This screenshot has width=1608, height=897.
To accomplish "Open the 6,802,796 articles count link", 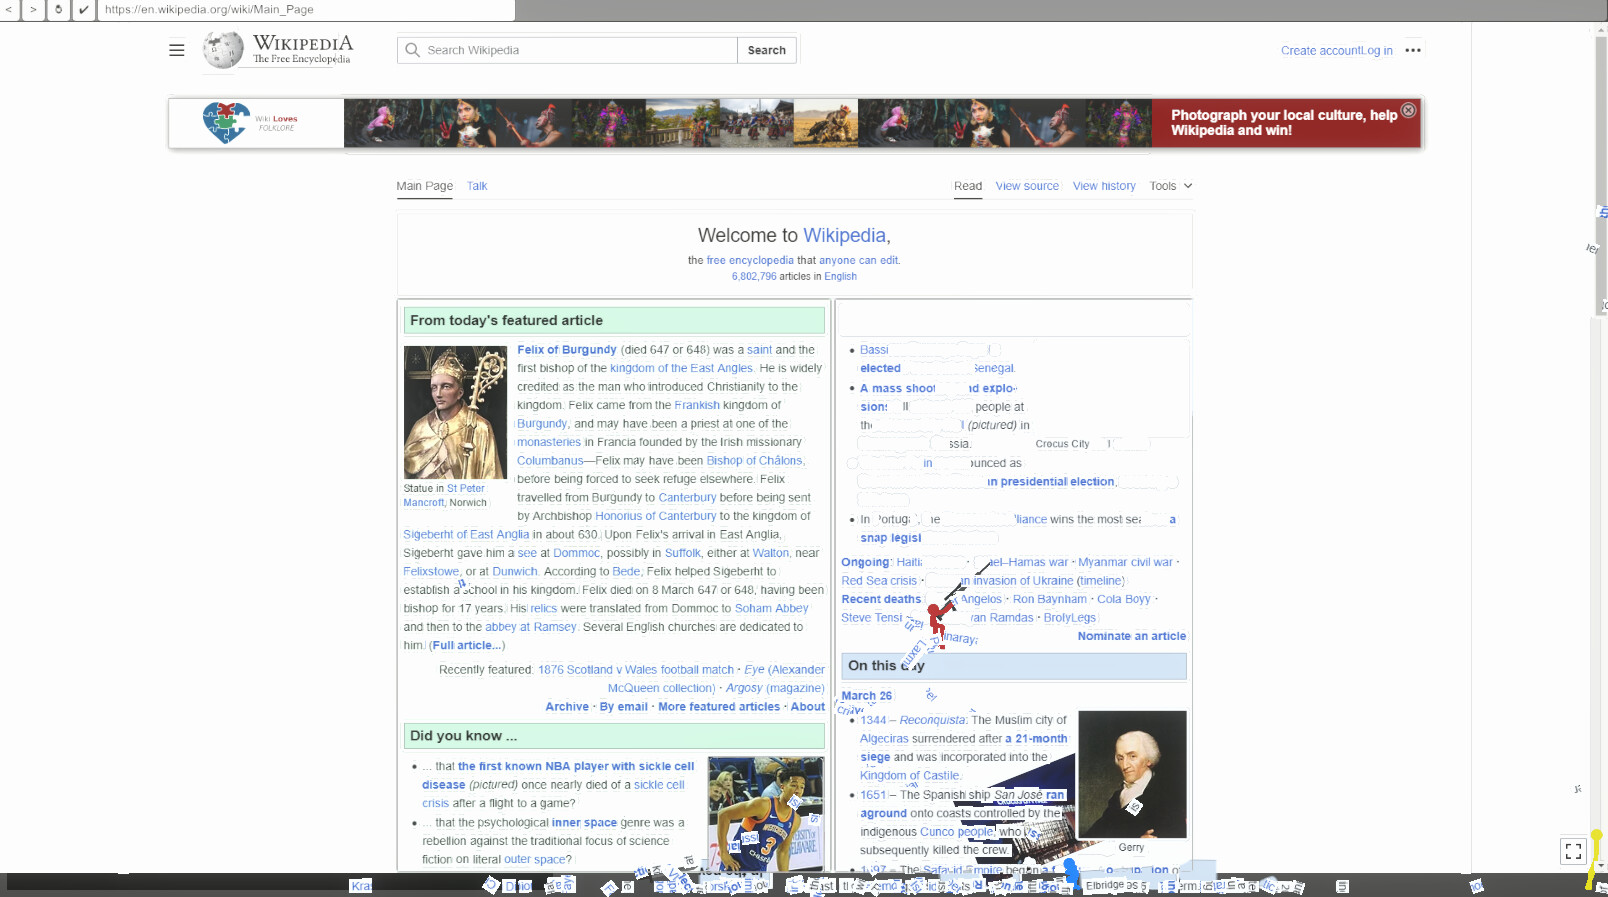I will tap(754, 276).
